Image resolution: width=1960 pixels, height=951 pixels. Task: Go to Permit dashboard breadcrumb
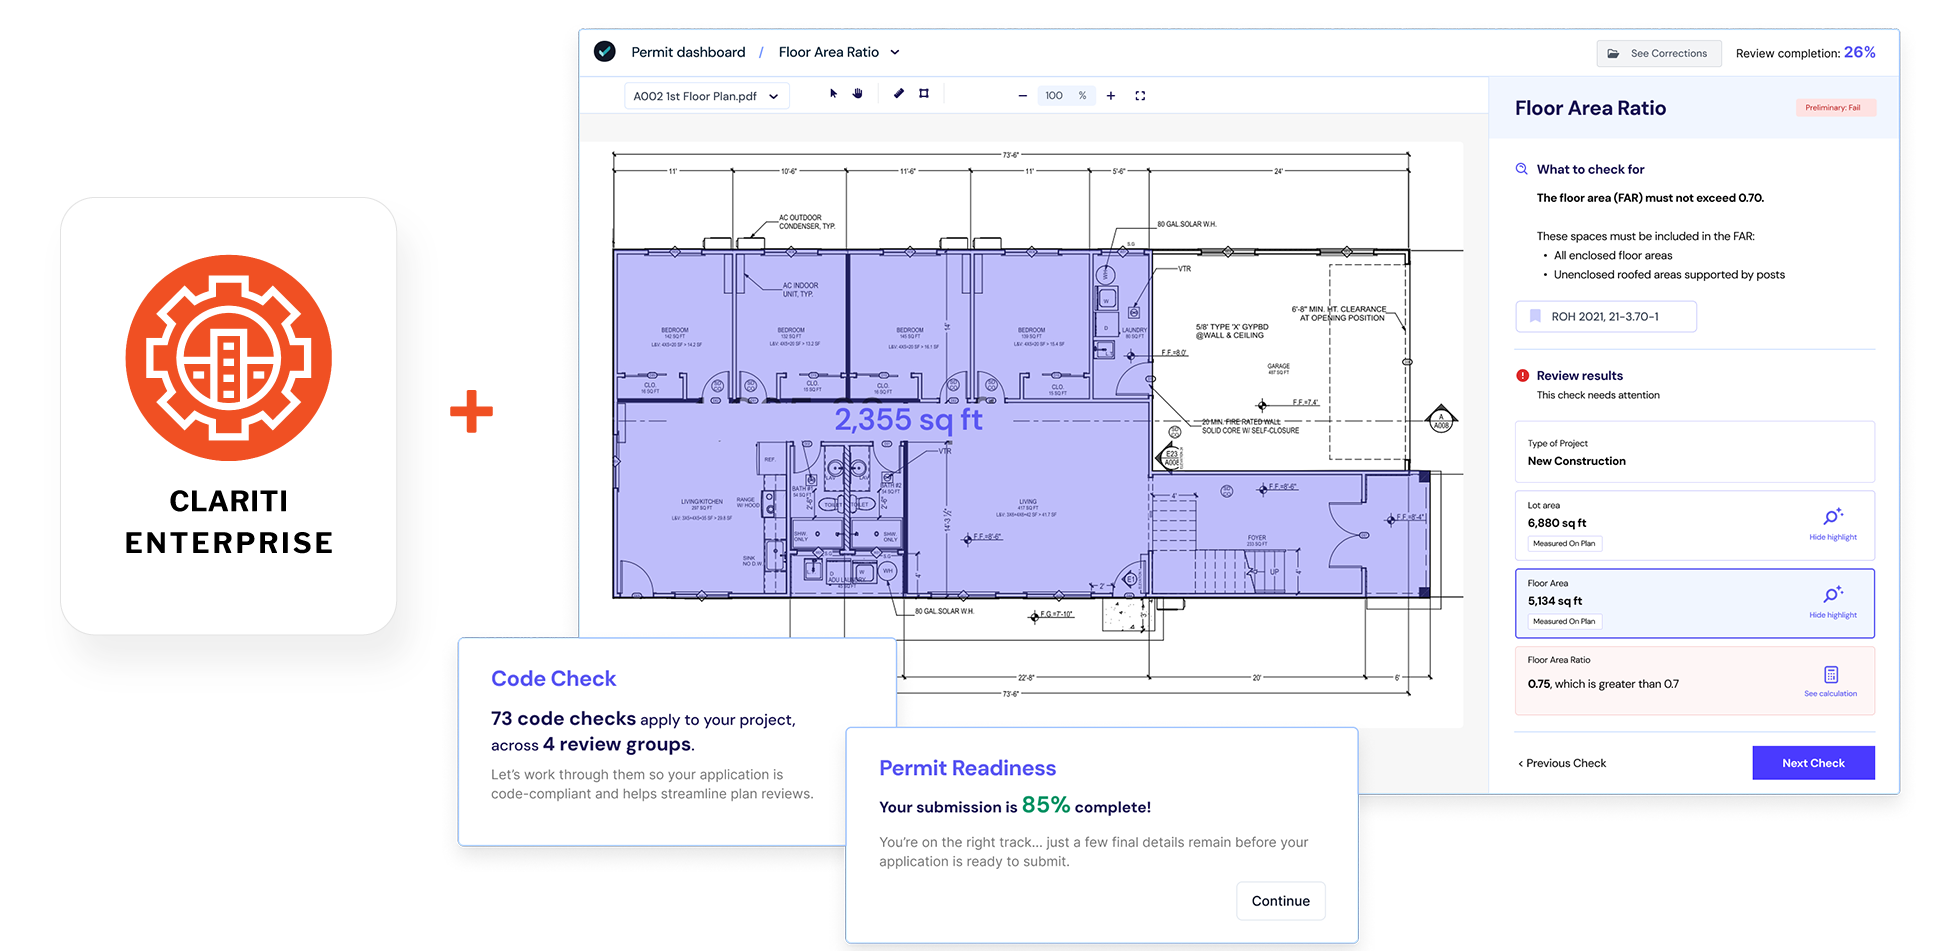[688, 52]
